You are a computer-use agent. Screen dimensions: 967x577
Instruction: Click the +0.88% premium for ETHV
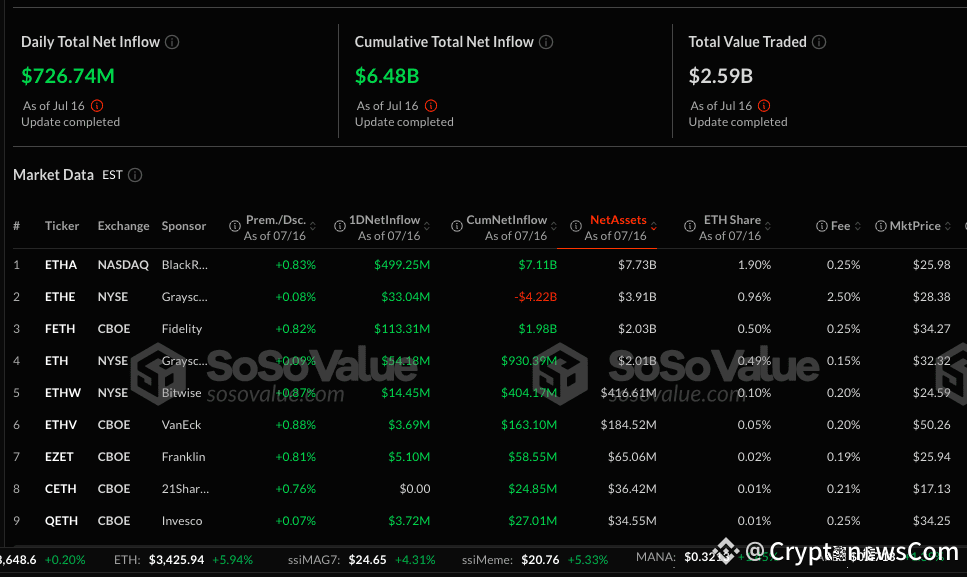295,425
